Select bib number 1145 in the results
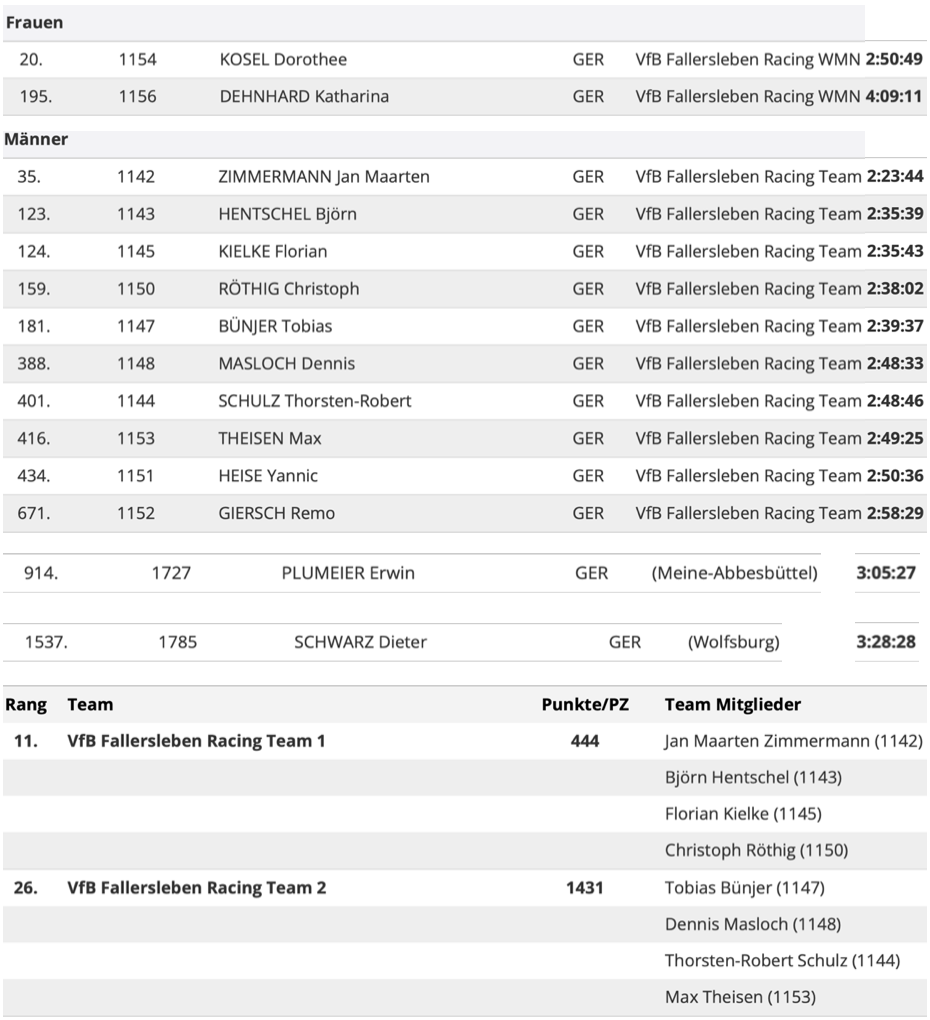Image resolution: width=930 pixels, height=1020 pixels. (x=136, y=251)
